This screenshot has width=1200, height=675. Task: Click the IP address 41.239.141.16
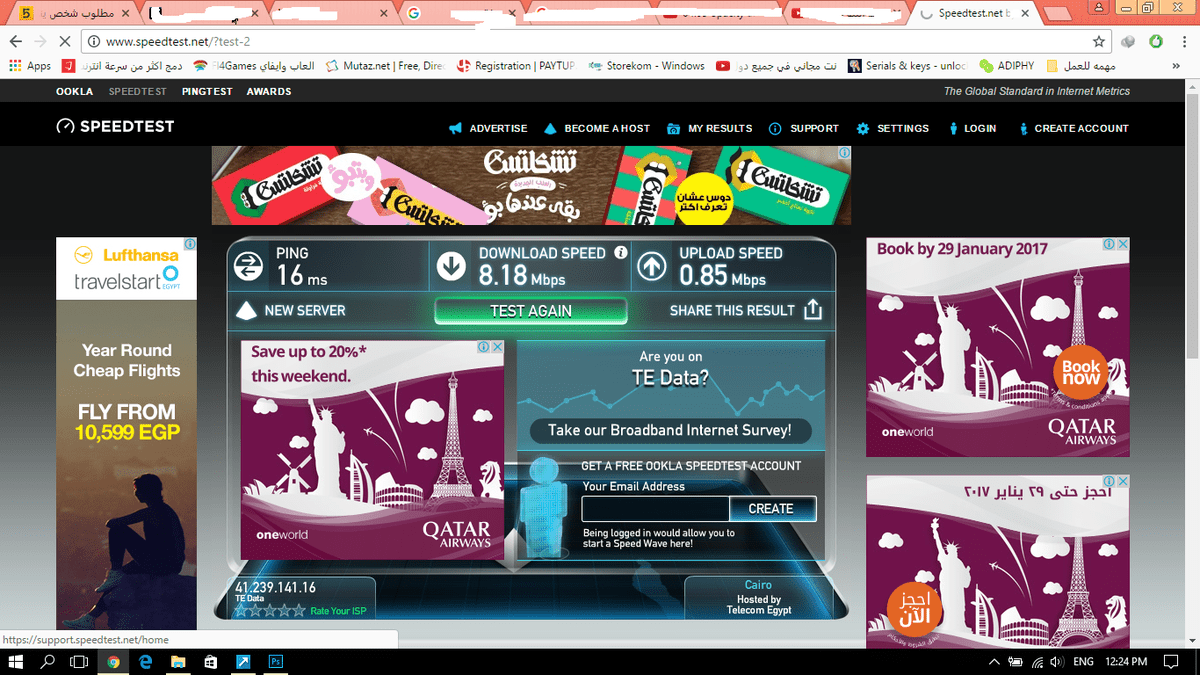click(x=275, y=587)
